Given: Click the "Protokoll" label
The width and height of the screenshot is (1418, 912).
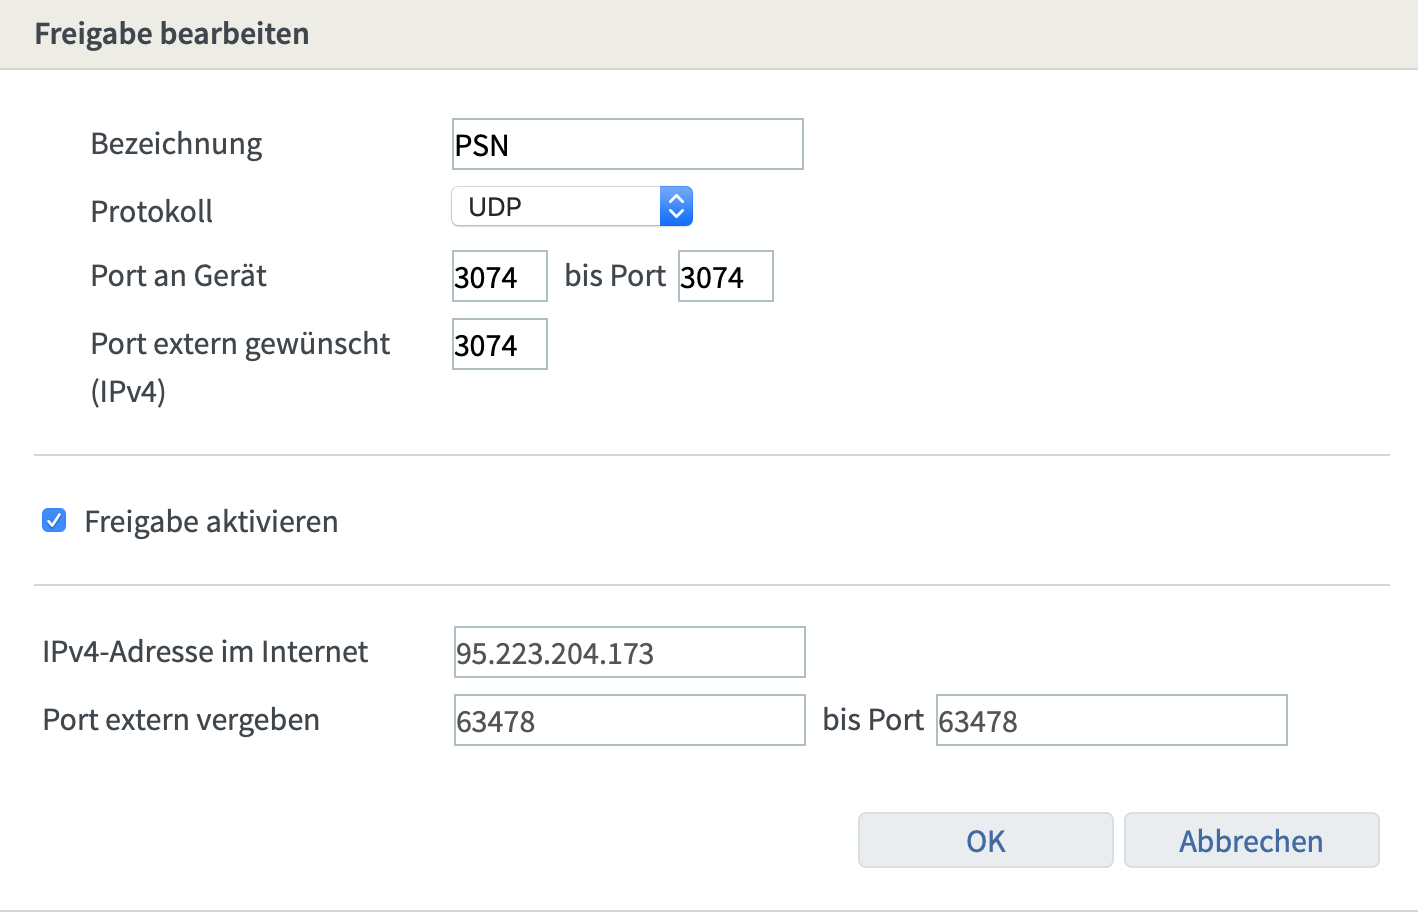Looking at the screenshot, I should (x=152, y=212).
